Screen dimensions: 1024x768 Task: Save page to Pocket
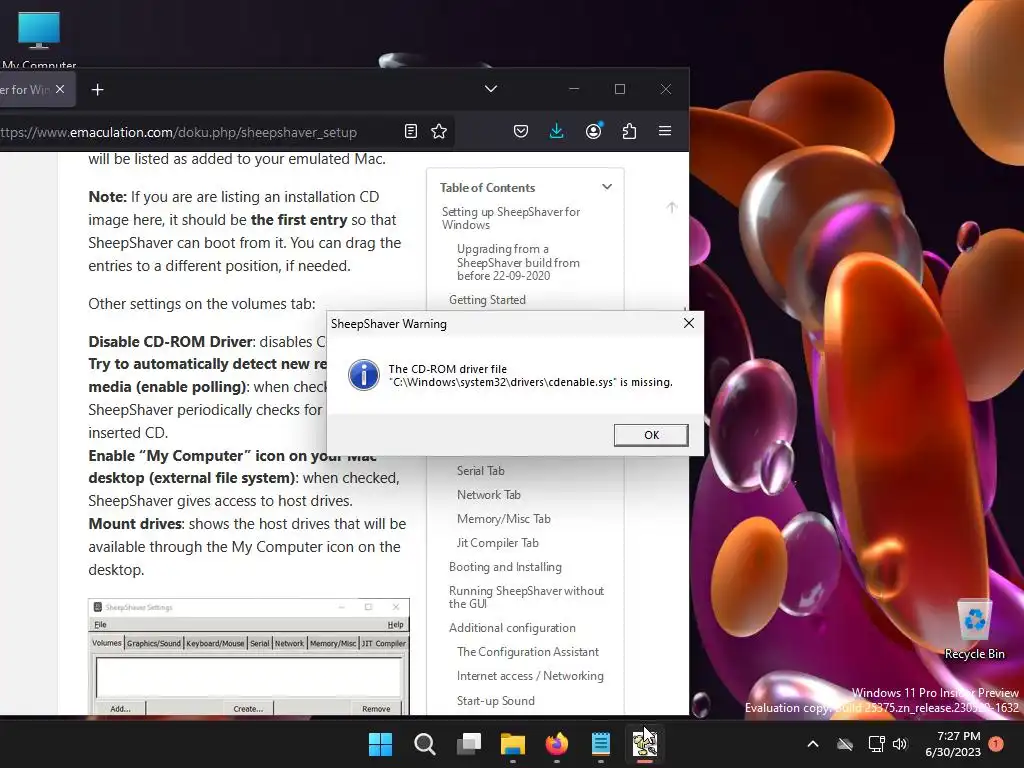tap(520, 131)
